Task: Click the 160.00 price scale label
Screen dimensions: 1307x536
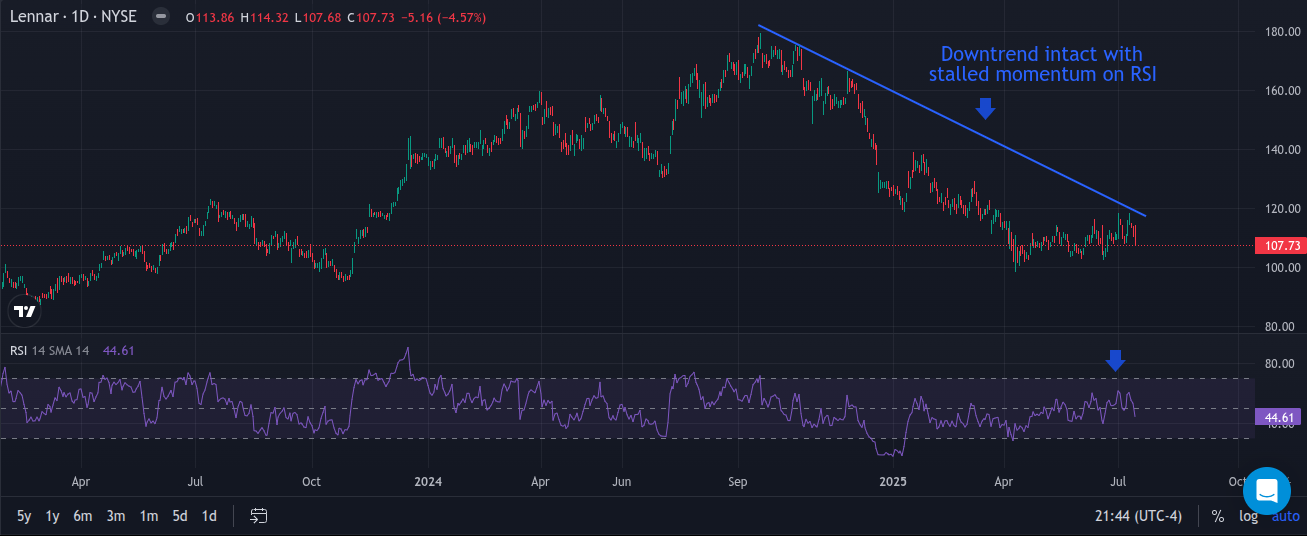Action: click(1281, 91)
